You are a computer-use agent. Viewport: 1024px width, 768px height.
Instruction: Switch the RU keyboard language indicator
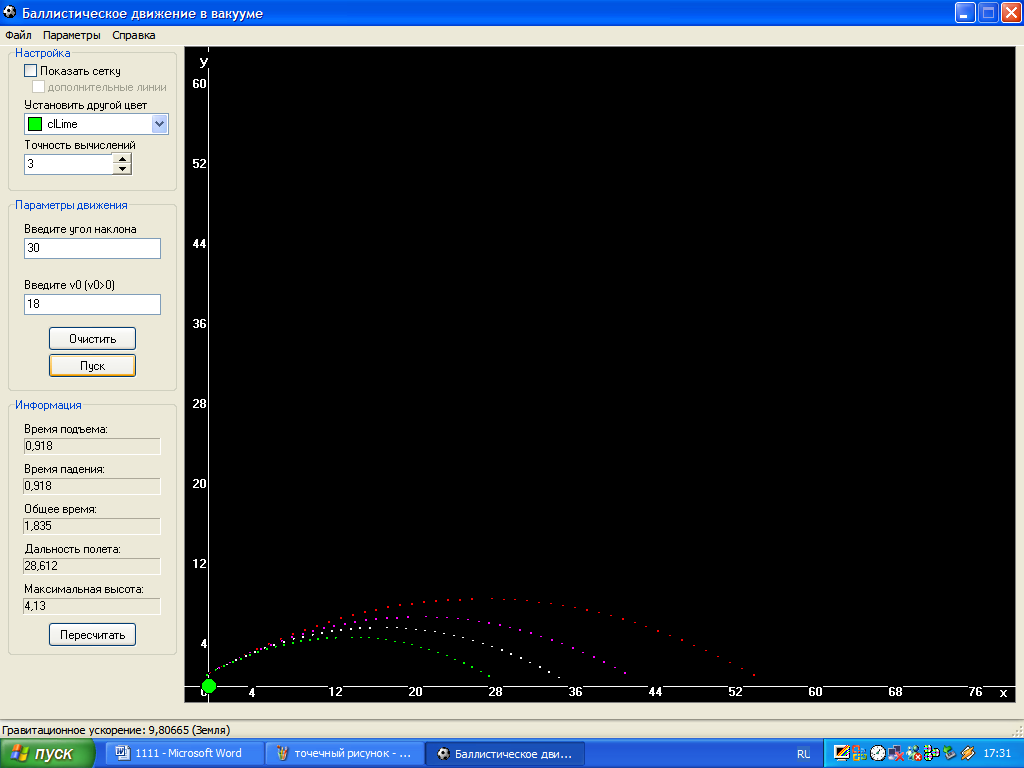pos(804,753)
